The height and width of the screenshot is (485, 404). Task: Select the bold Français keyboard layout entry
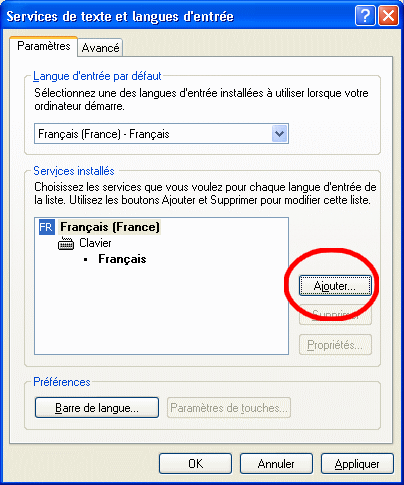(122, 259)
